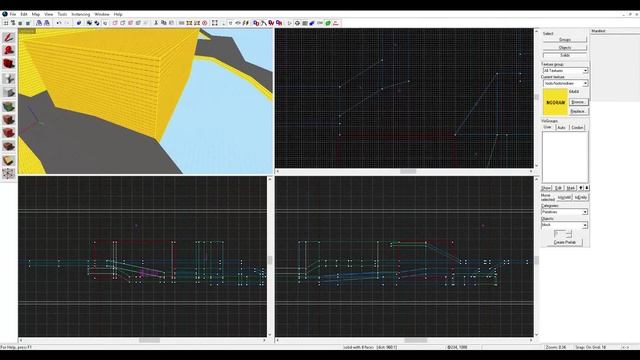
Task: Open the Edit menu
Action: (x=24, y=14)
